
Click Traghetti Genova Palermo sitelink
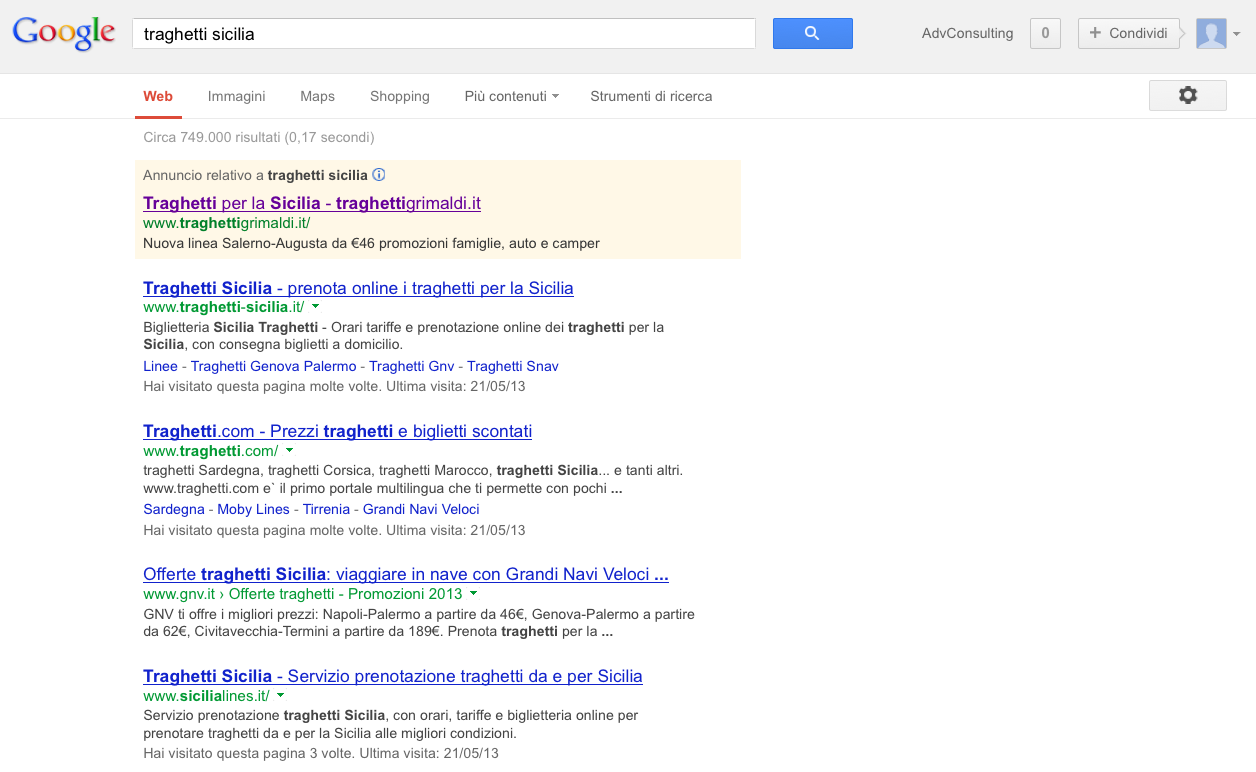273,366
